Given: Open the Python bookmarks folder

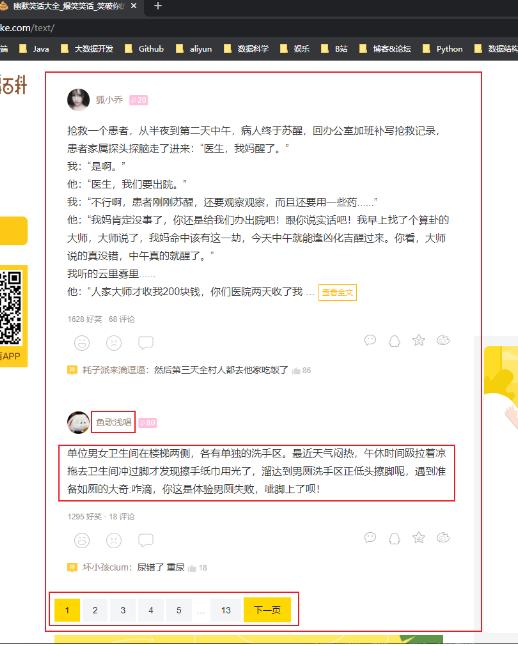Looking at the screenshot, I should coord(443,49).
